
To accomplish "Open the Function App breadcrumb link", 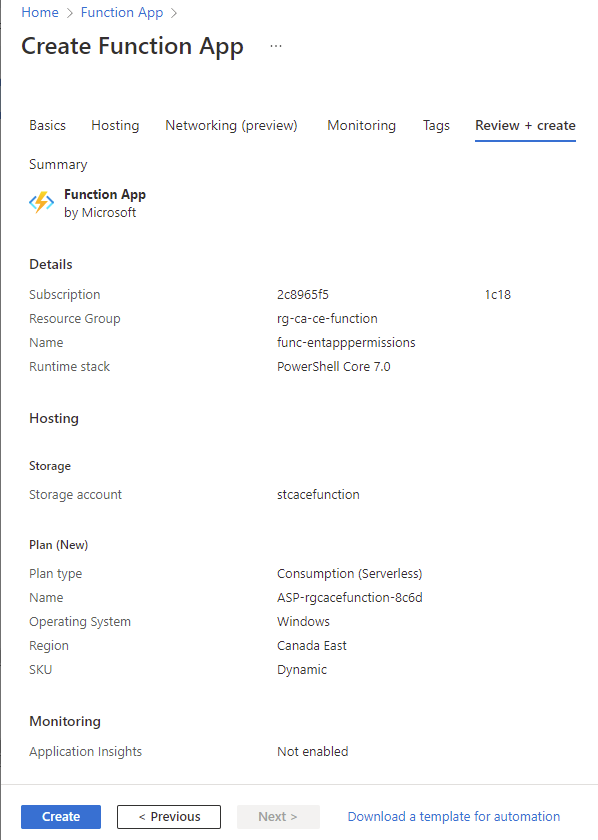I will click(122, 12).
